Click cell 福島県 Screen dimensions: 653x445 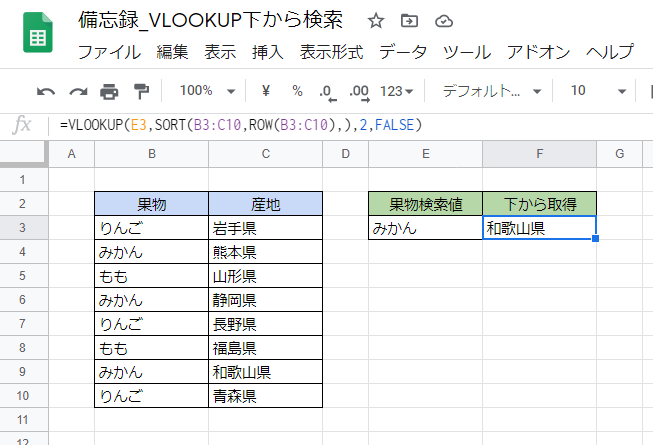tap(265, 348)
